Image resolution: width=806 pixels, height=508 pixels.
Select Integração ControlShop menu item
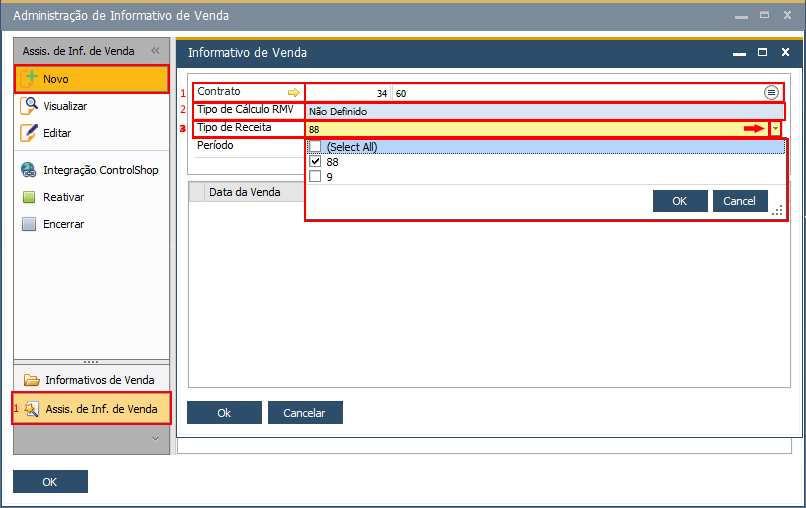[91, 170]
